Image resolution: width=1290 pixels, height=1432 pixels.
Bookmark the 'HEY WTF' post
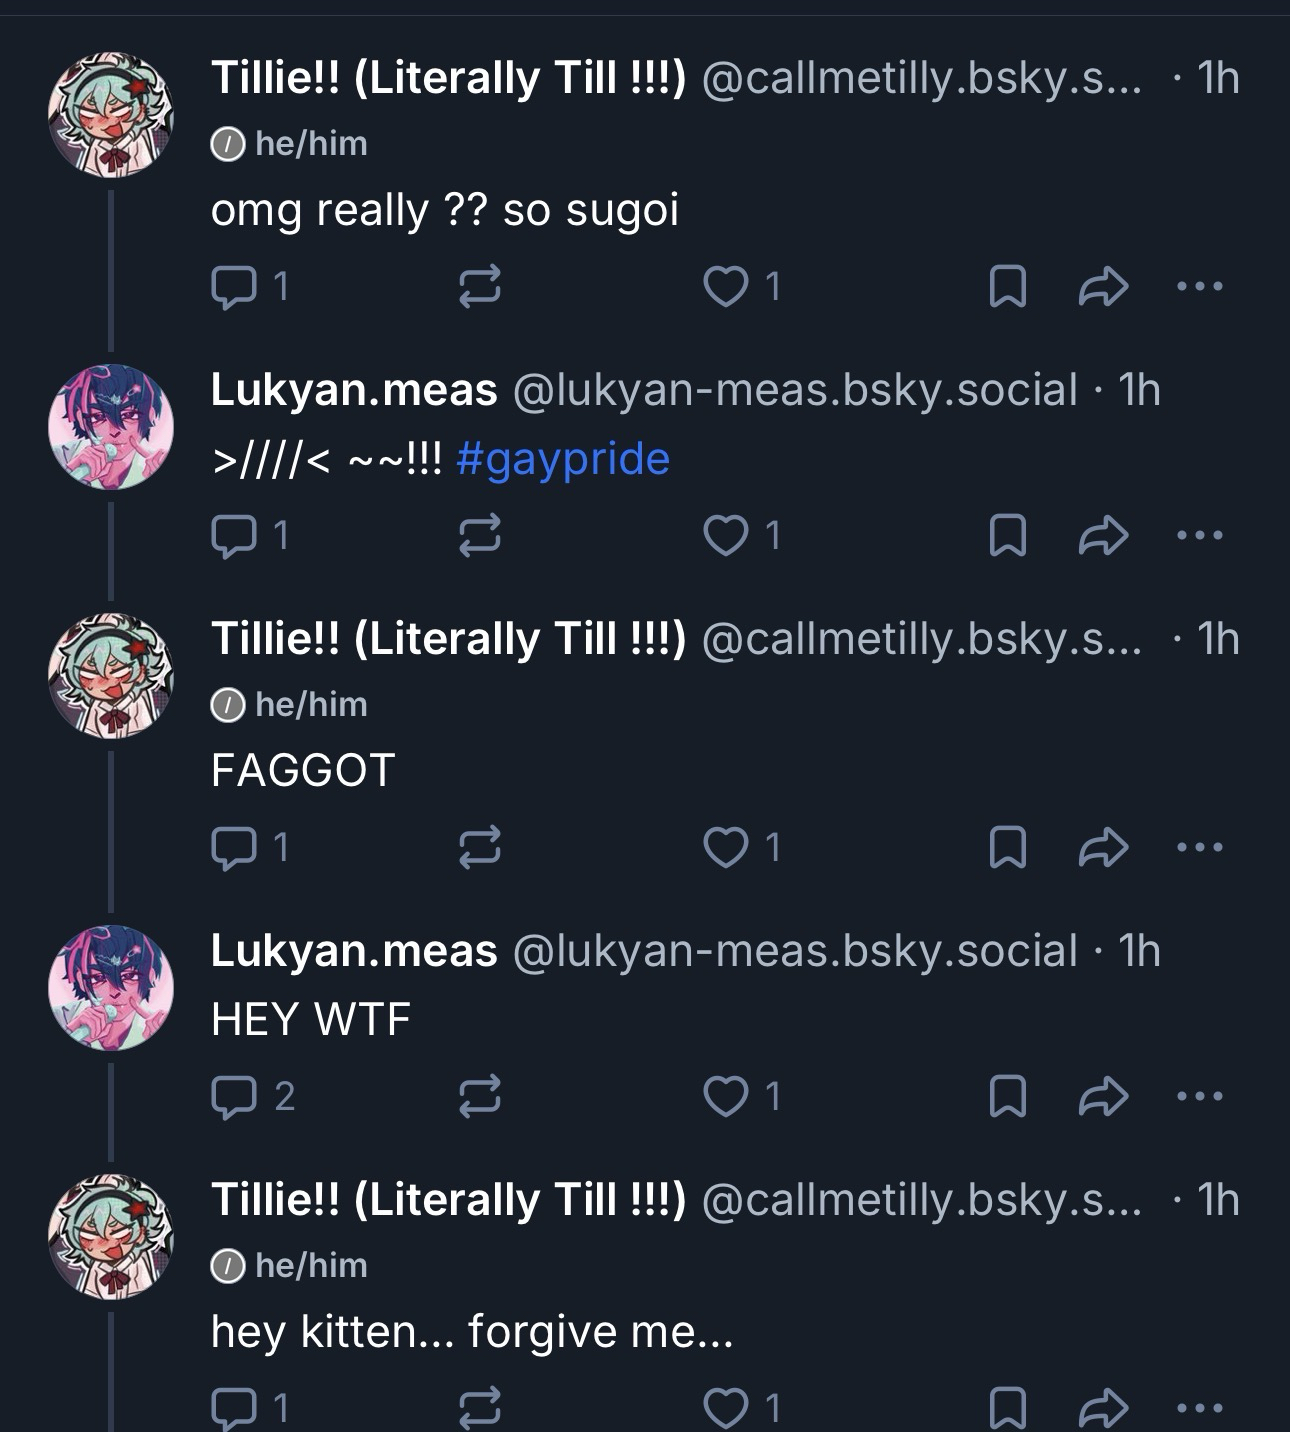tap(1007, 1096)
